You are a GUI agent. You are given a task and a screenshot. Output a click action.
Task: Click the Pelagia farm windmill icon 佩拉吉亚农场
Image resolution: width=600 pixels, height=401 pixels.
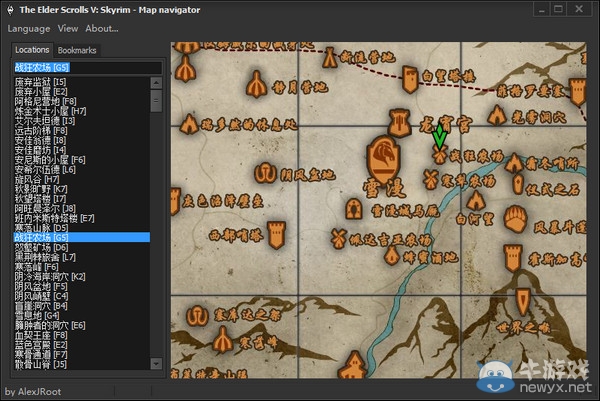[338, 238]
